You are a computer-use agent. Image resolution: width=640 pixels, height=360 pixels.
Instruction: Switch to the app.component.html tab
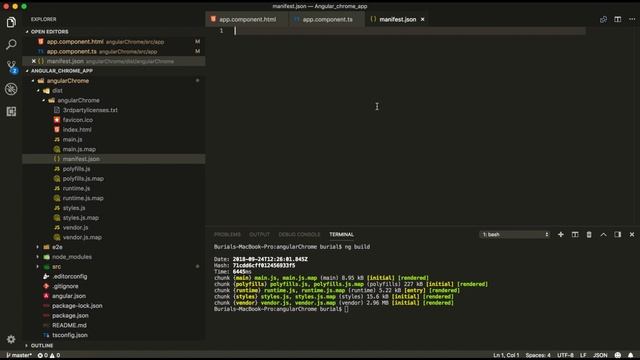(x=247, y=19)
